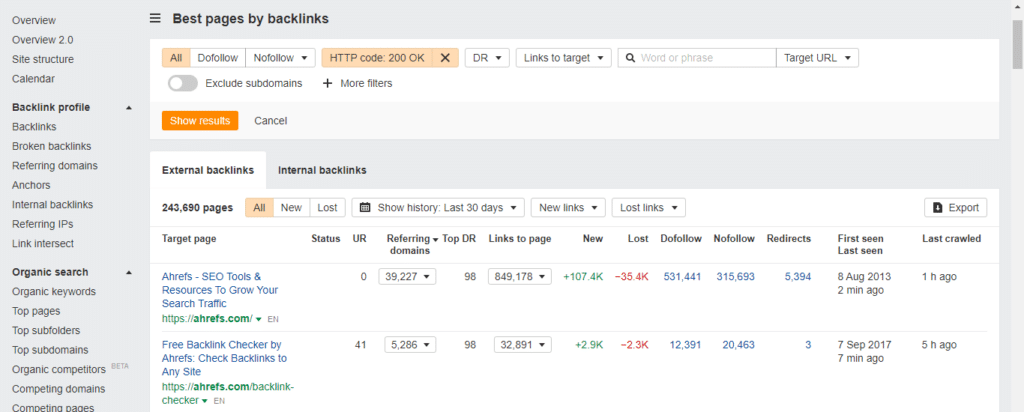The image size is (1024, 412).
Task: Toggle Exclude subdomains switch
Action: 183,84
